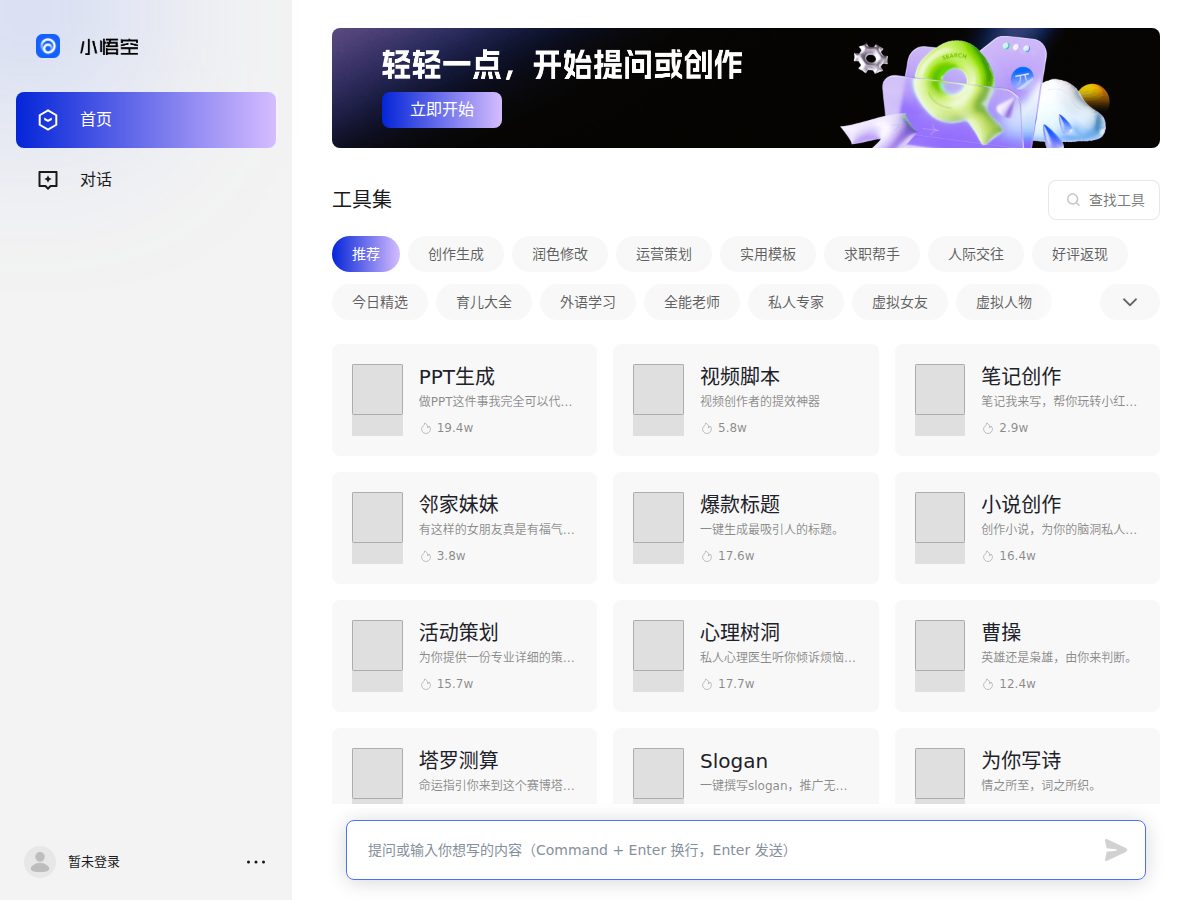Click the flame icon beside 19.4w
The width and height of the screenshot is (1200, 900).
pos(425,428)
